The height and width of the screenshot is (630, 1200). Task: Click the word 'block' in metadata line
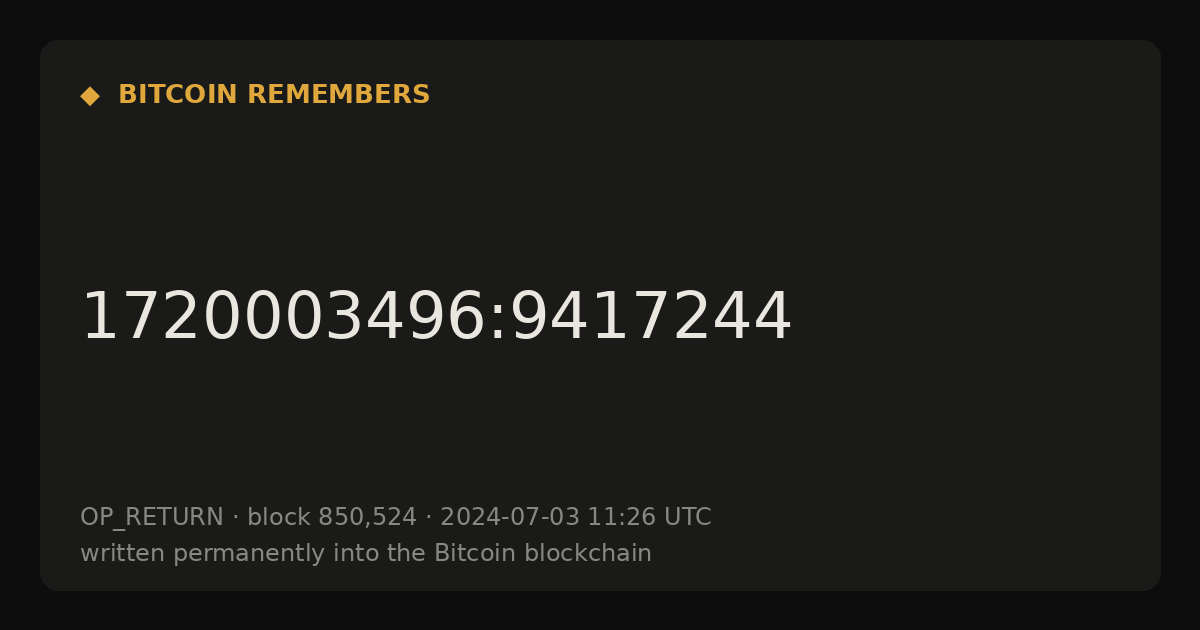[x=279, y=518]
